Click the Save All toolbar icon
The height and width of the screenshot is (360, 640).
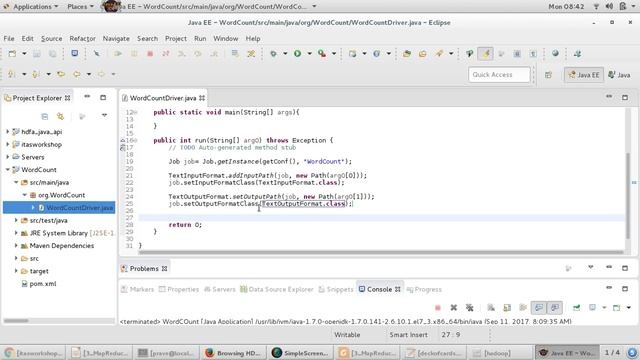coord(53,53)
